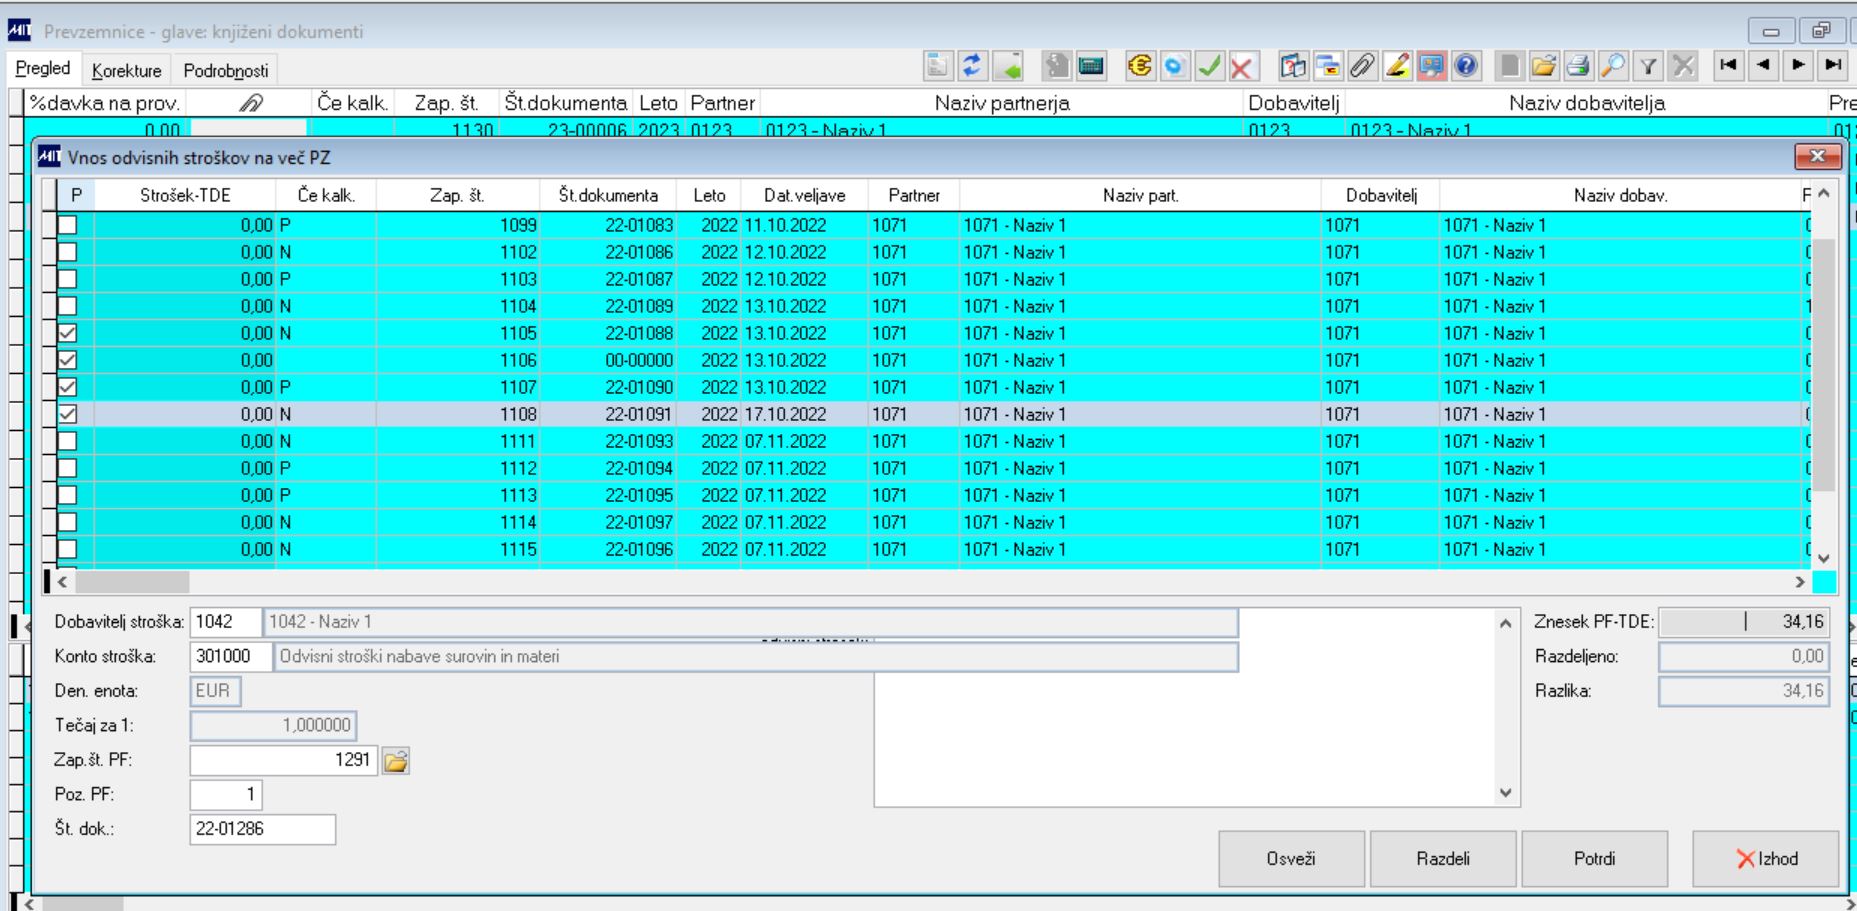Jump to first record navigation arrow
The image size is (1857, 911).
[x=1727, y=65]
